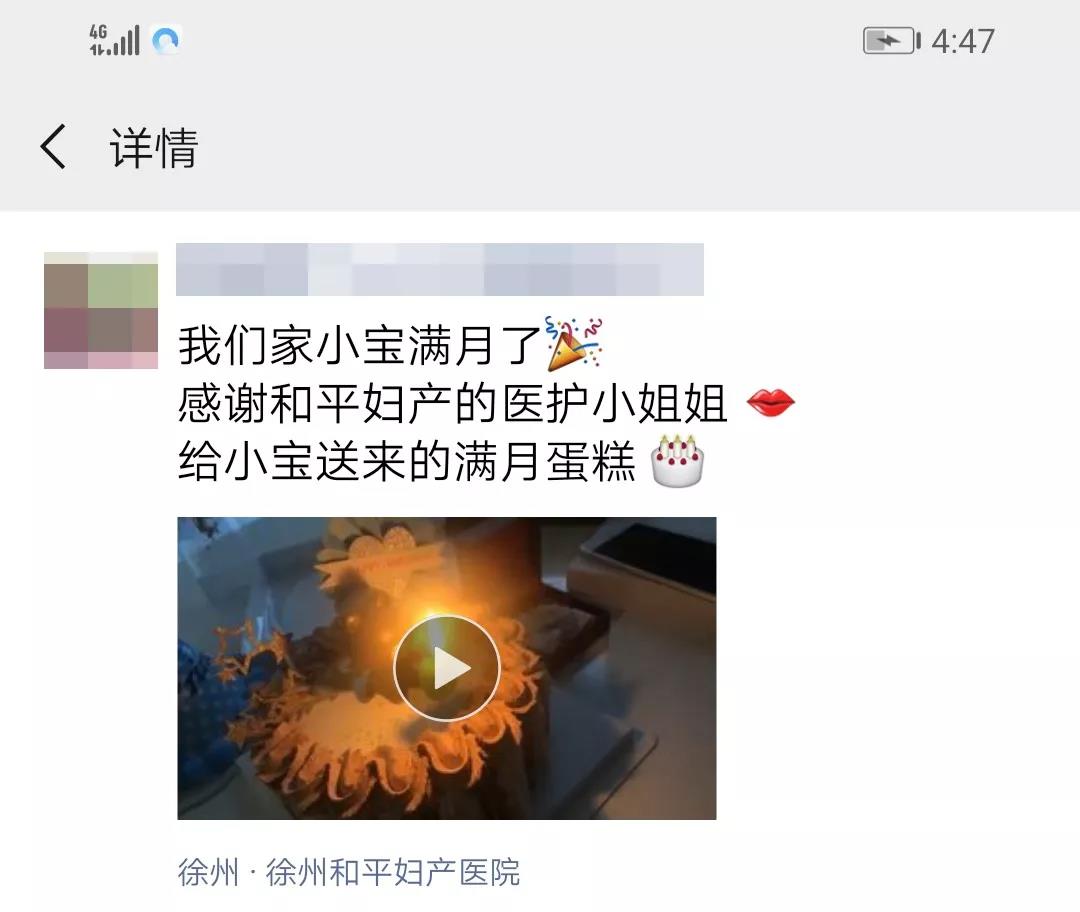Image resolution: width=1080 pixels, height=912 pixels.
Task: Tap the 4:47 clock display
Action: pyautogui.click(x=963, y=41)
